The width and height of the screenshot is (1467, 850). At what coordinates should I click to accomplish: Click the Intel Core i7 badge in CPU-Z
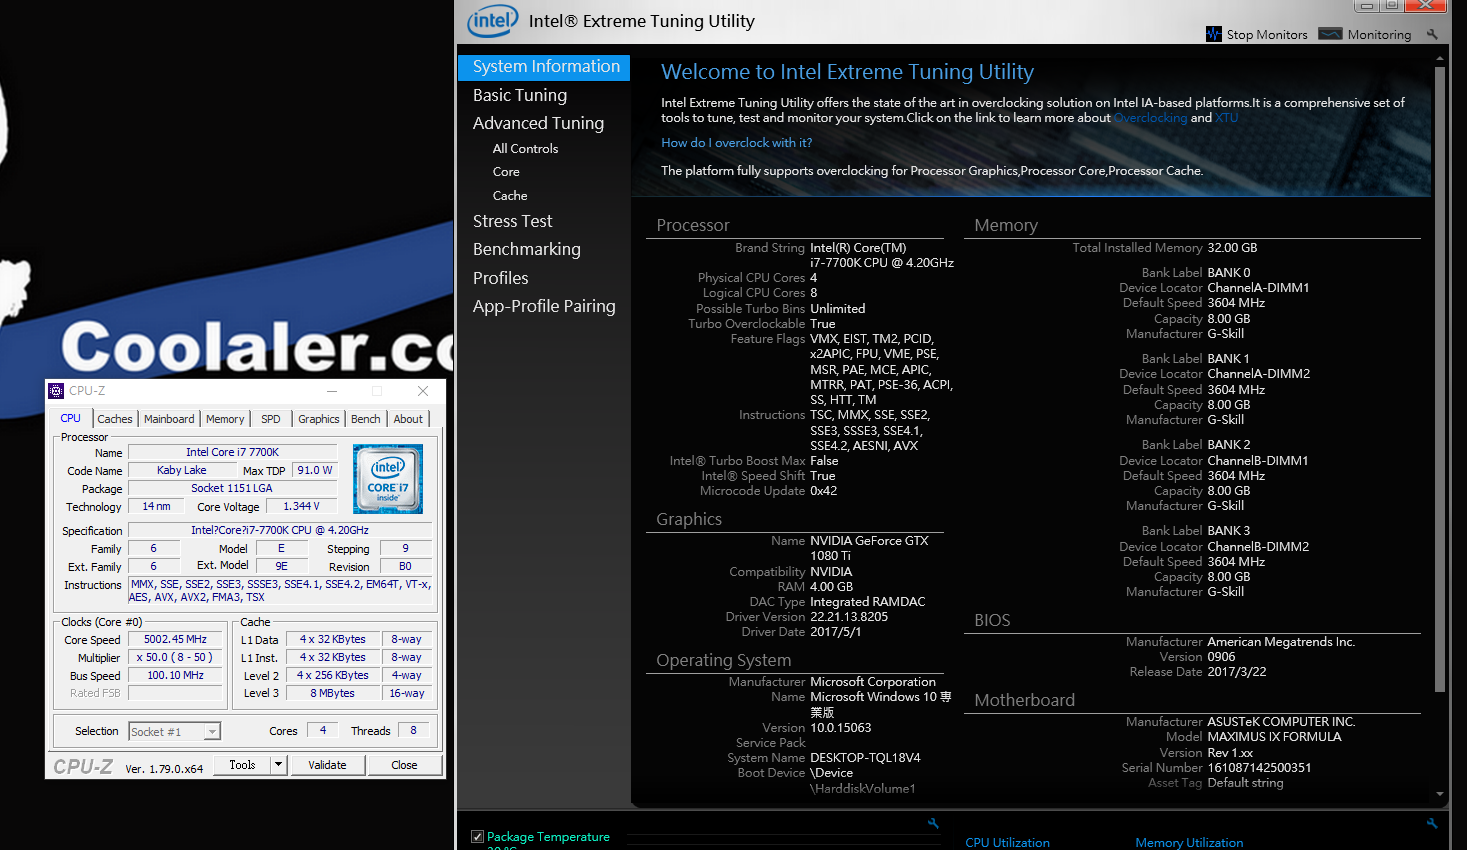(x=388, y=479)
